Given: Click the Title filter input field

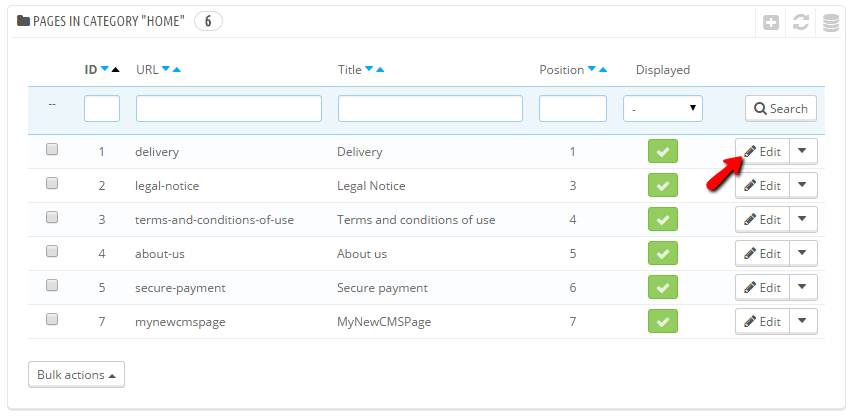Looking at the screenshot, I should coord(430,108).
